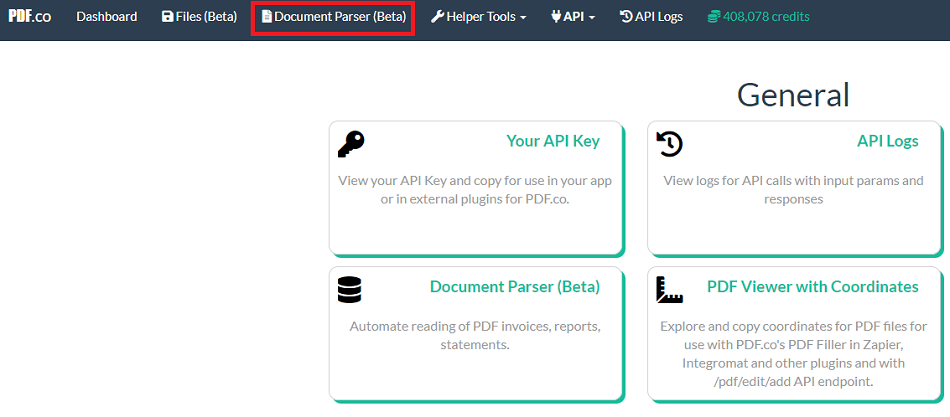The width and height of the screenshot is (950, 417).
Task: Open PDF Viewer with Coordinates card title
Action: [x=813, y=287]
